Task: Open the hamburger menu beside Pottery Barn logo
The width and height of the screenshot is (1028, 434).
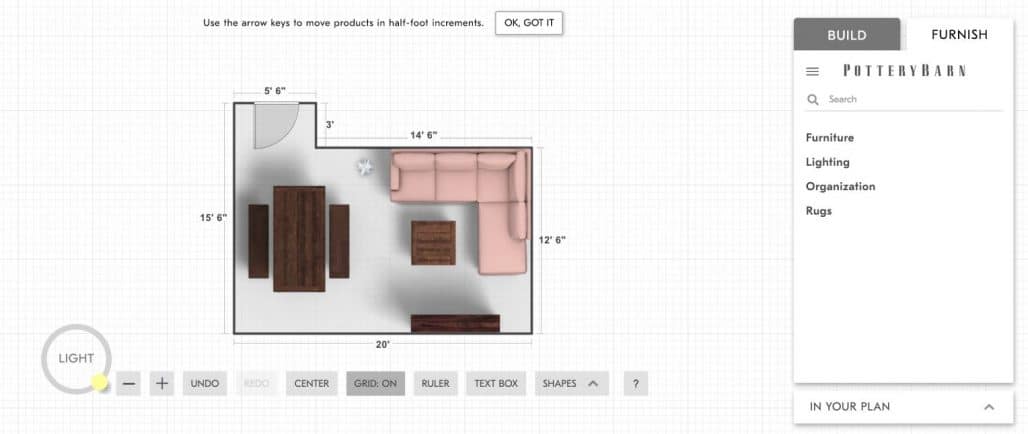Action: pos(812,71)
